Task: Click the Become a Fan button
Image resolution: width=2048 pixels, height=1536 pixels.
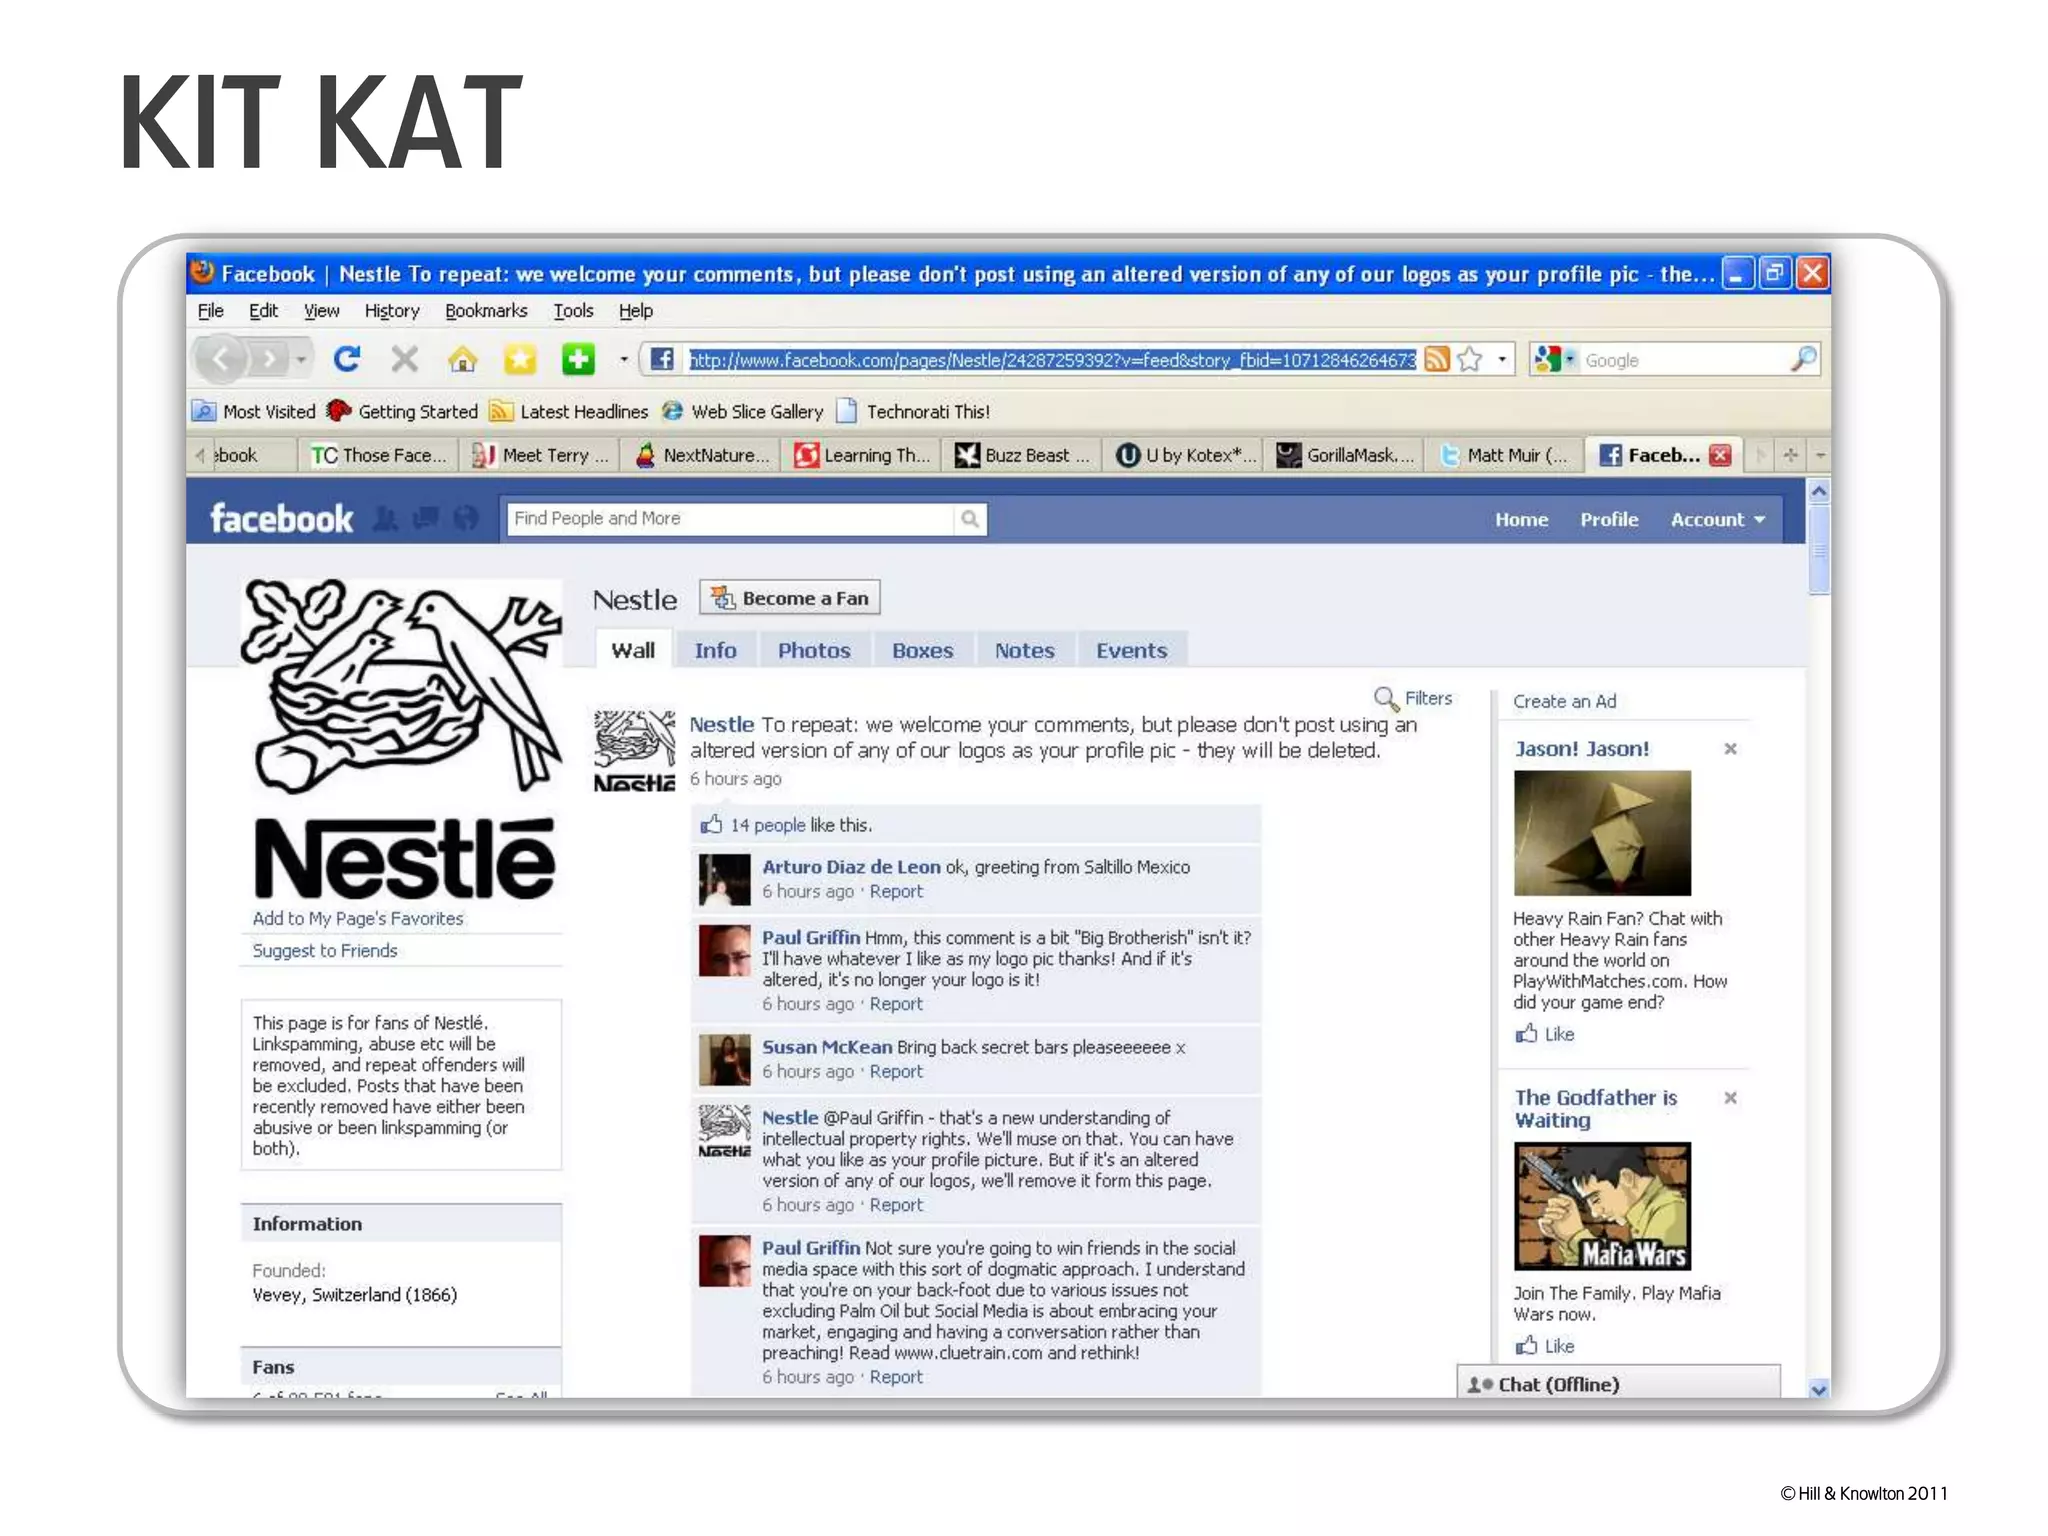Action: [x=790, y=598]
